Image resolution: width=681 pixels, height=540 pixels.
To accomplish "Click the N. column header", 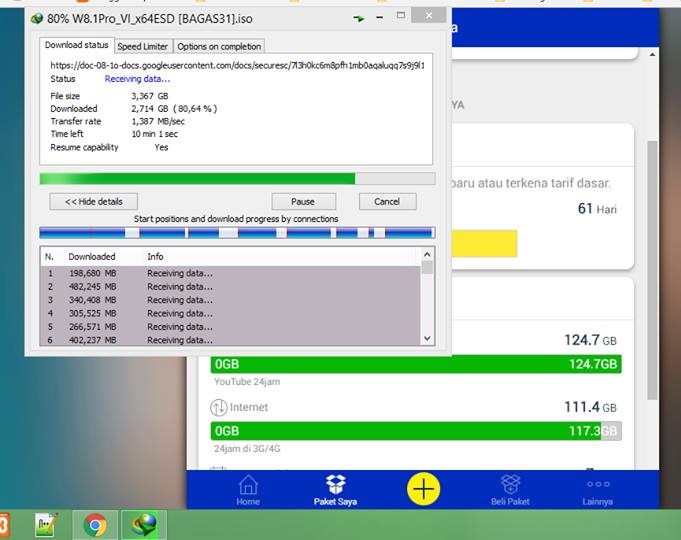I will (x=49, y=257).
